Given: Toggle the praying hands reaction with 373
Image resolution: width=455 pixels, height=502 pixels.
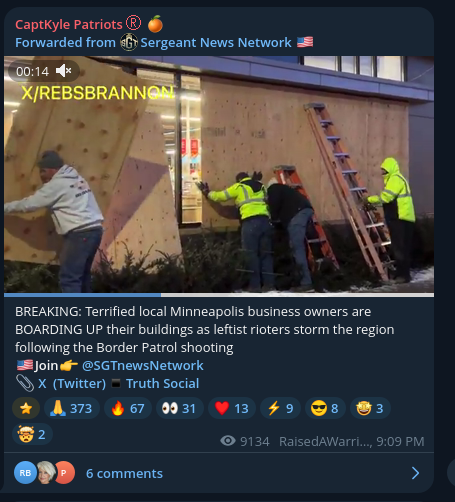Looking at the screenshot, I should pos(72,408).
